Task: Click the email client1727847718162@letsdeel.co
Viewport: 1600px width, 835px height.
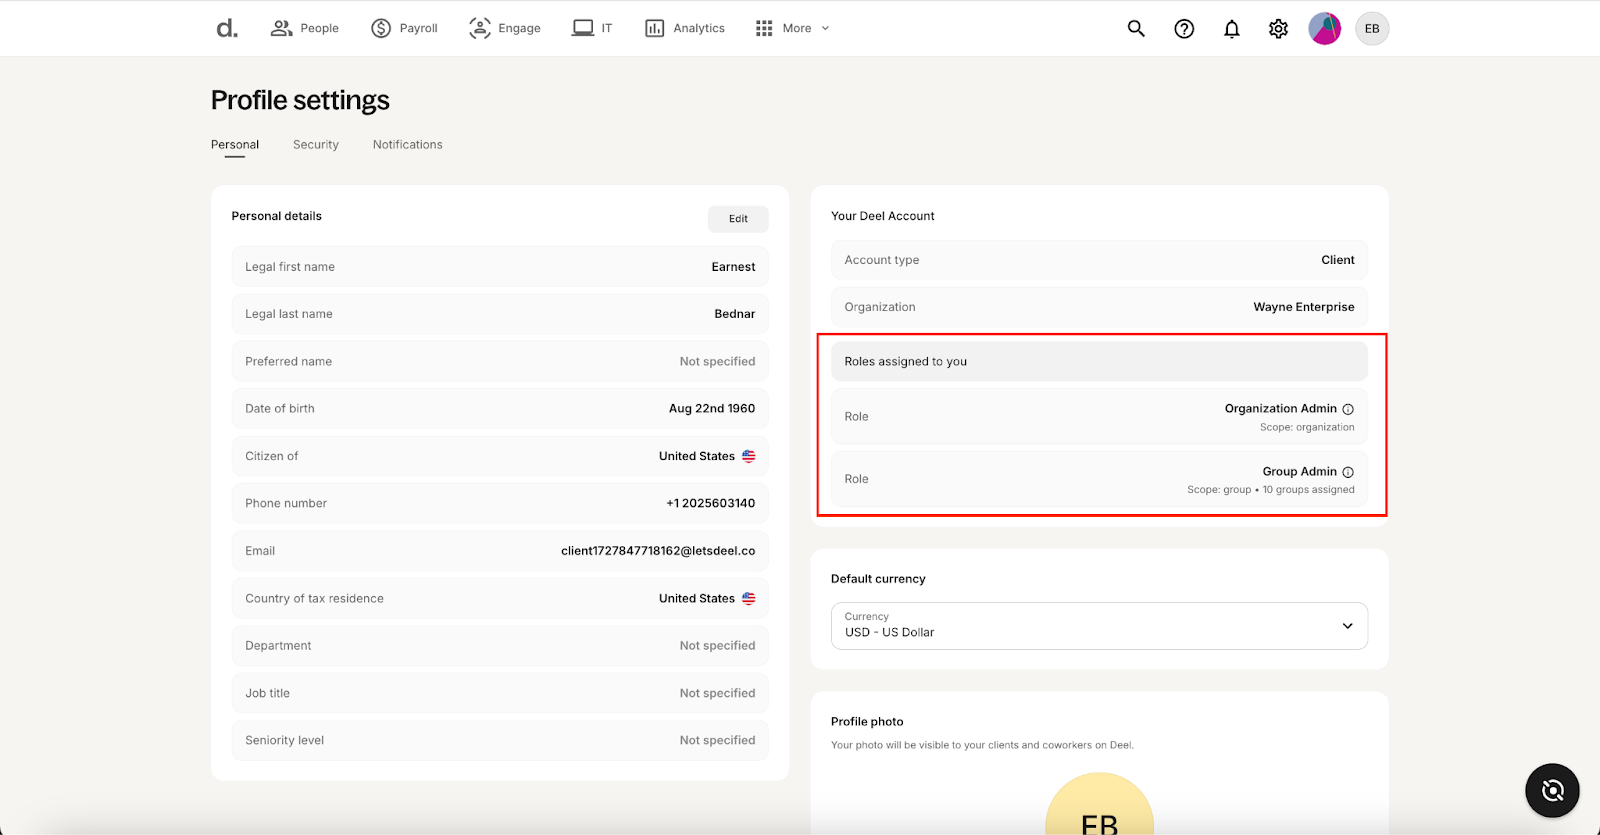Action: pyautogui.click(x=658, y=551)
